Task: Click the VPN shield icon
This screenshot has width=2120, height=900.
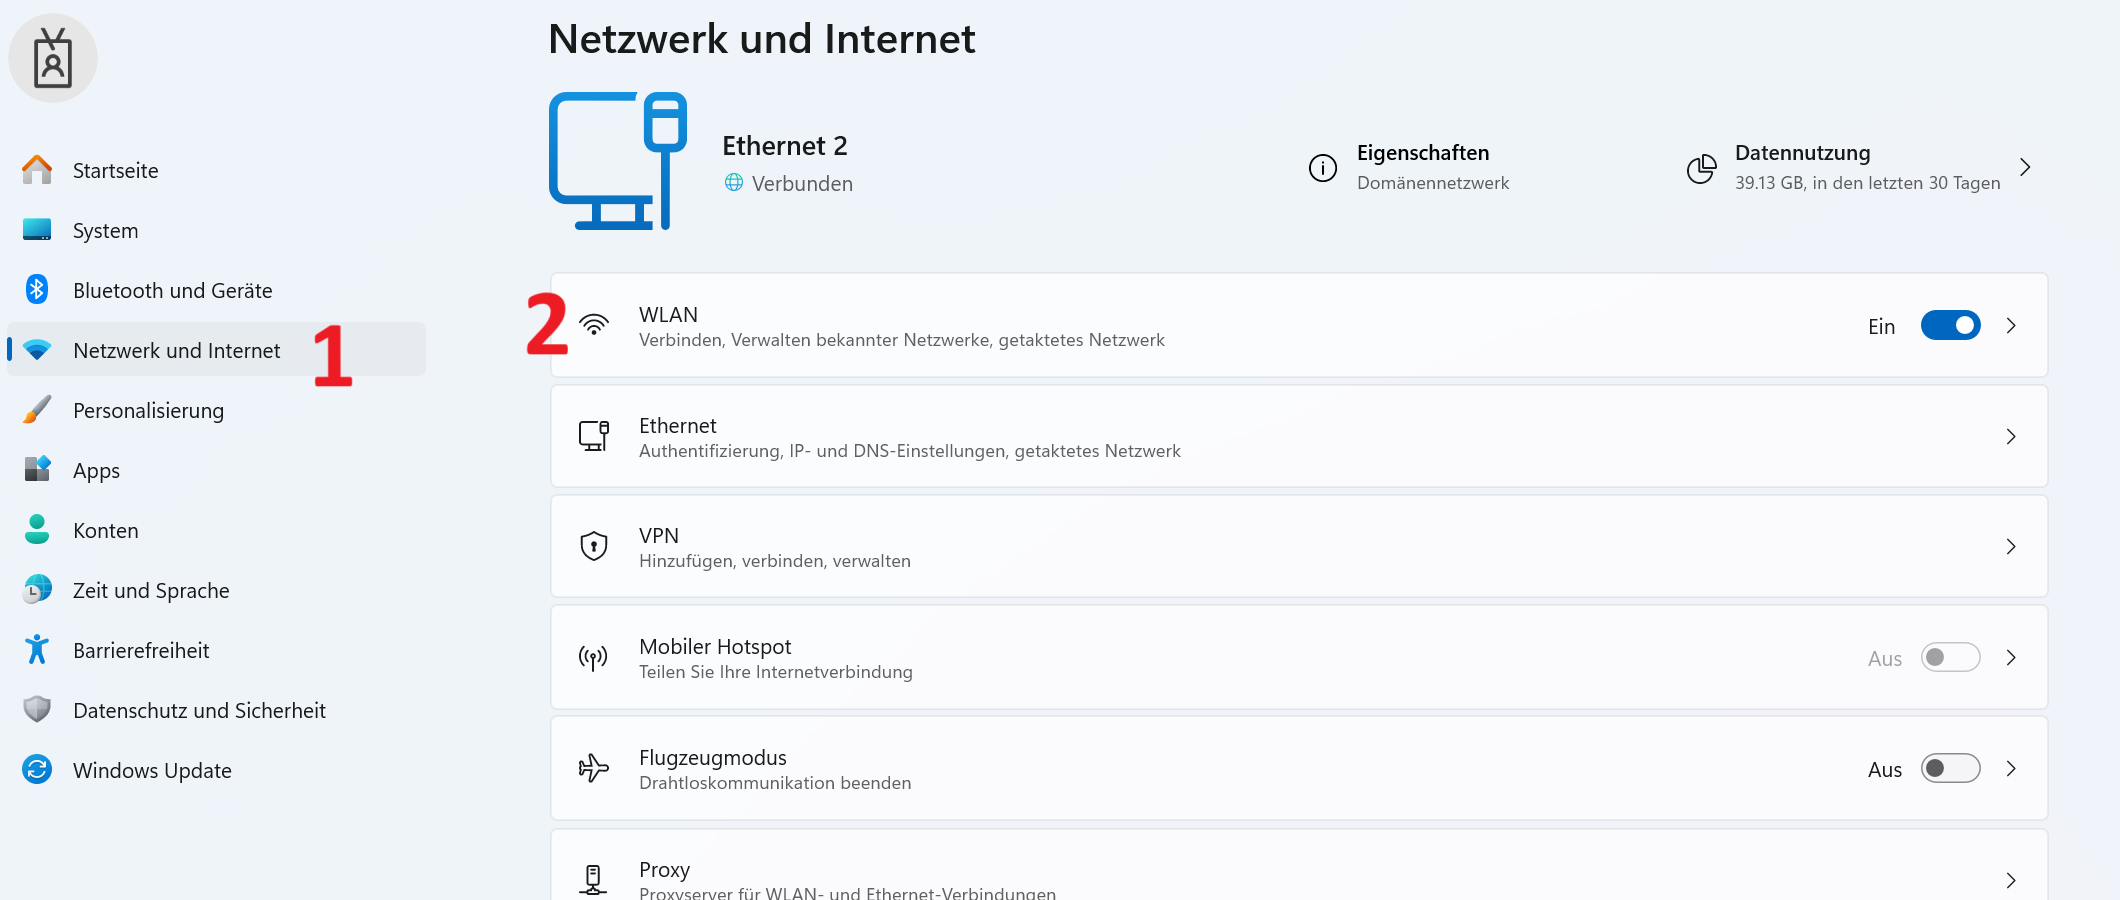Action: 594,547
